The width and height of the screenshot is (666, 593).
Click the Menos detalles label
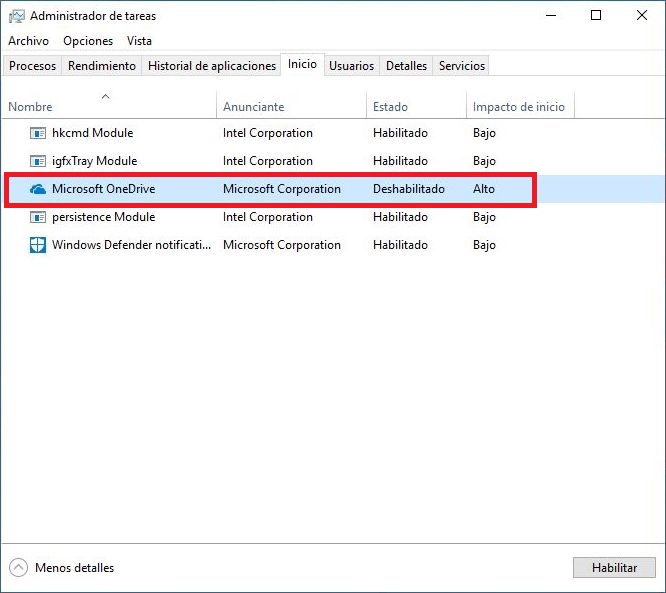click(x=75, y=568)
